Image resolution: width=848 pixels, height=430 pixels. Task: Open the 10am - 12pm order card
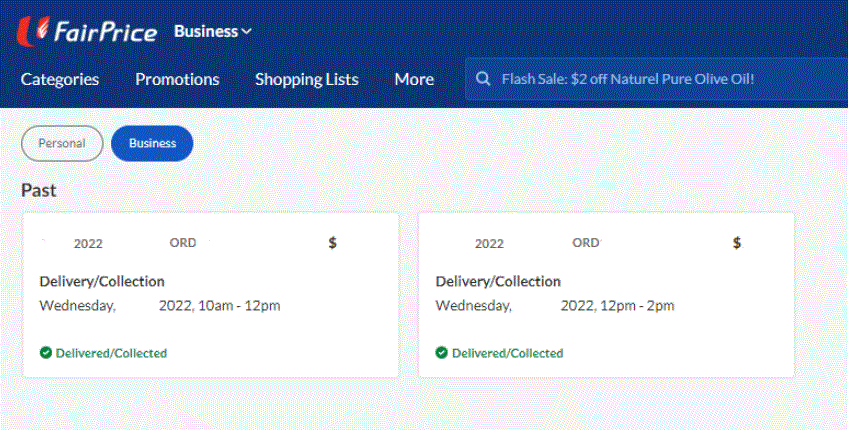[210, 305]
